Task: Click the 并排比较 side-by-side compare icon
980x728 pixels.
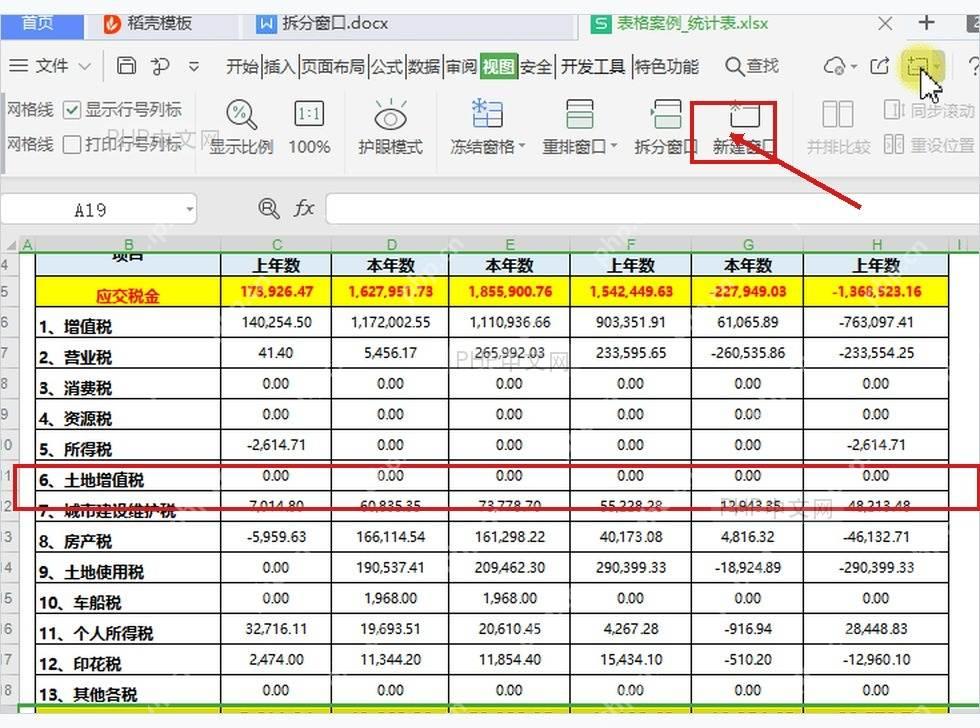Action: (838, 114)
